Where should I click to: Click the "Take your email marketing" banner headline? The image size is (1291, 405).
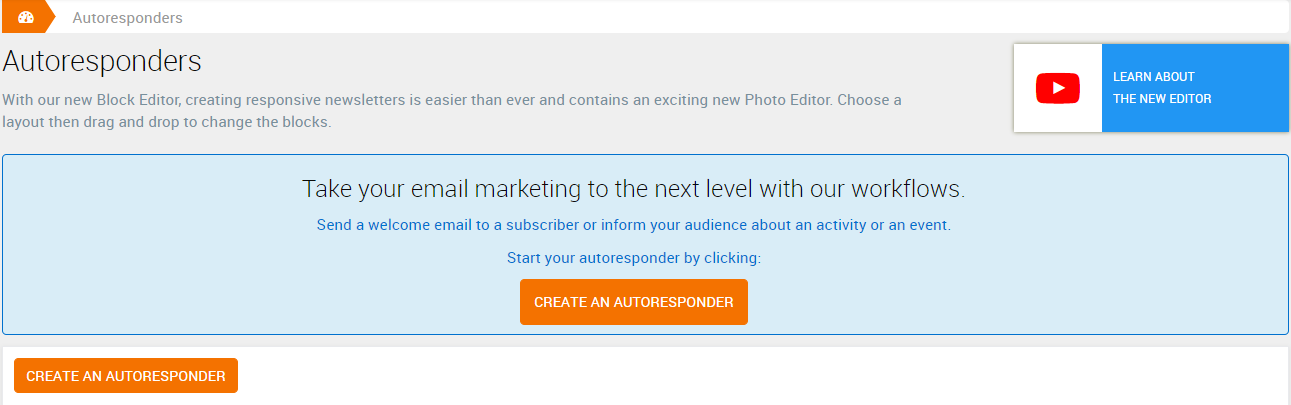(x=633, y=189)
